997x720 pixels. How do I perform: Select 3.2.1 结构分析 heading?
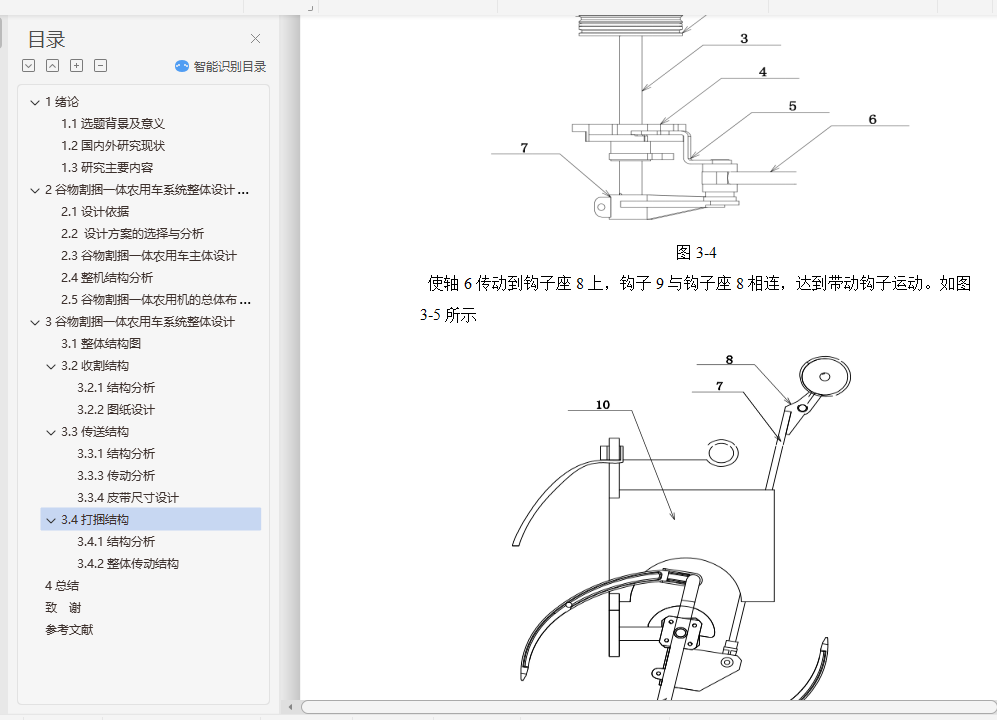116,388
